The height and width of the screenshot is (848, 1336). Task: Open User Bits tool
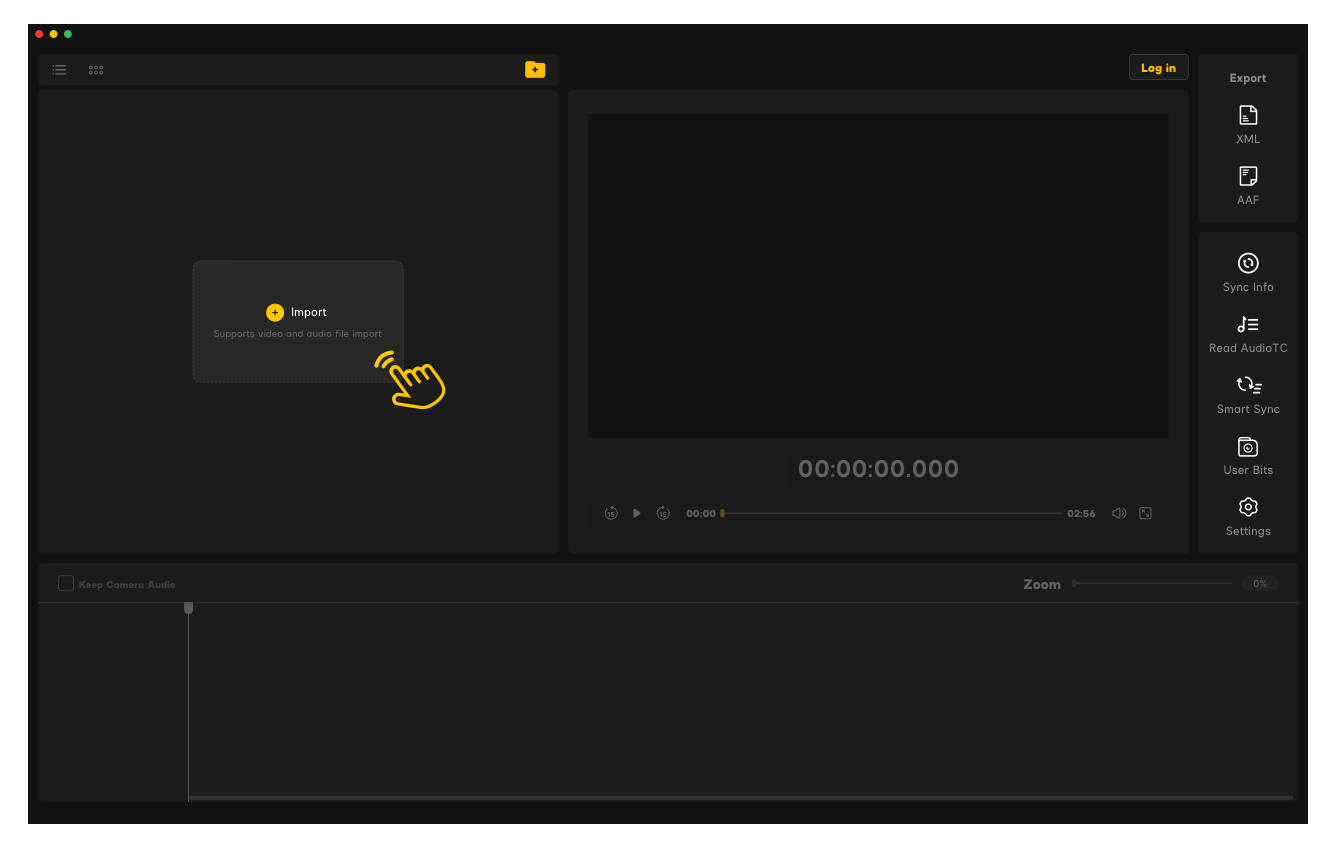coord(1248,456)
